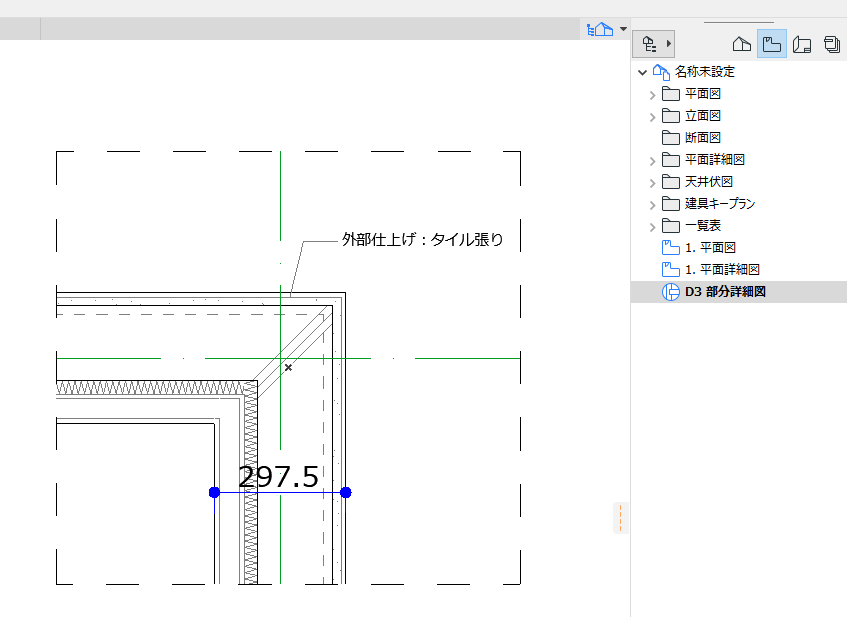Open the Project Map icon in Navigator
This screenshot has height=617, width=847.
tap(742, 44)
